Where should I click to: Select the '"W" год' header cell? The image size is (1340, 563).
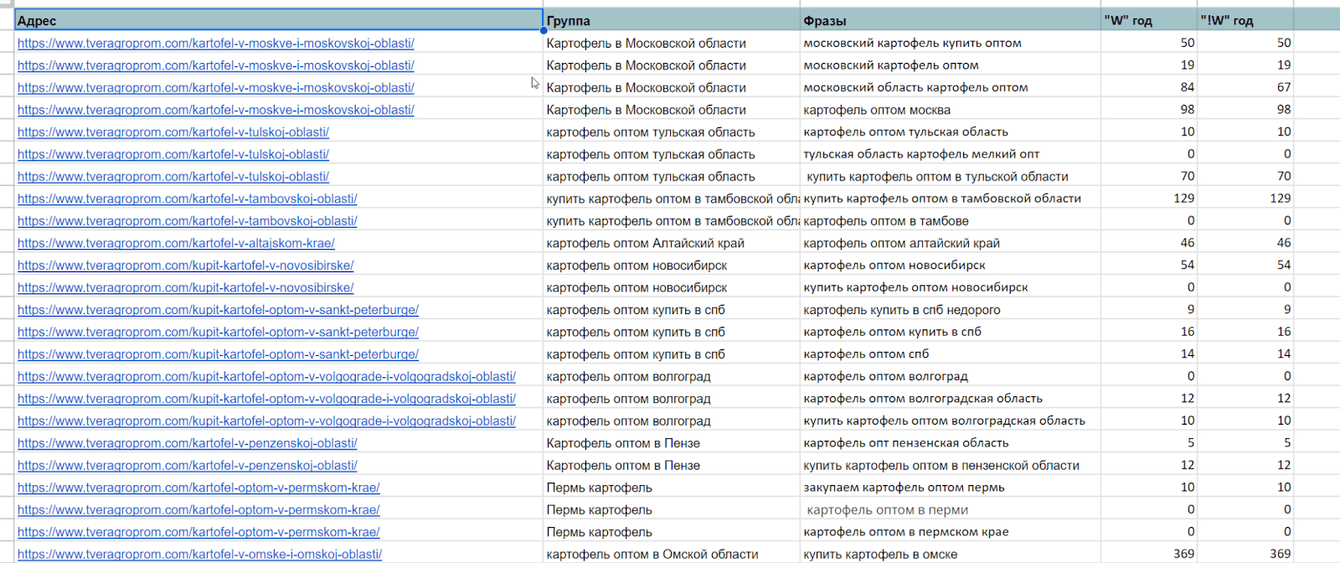pyautogui.click(x=1148, y=20)
